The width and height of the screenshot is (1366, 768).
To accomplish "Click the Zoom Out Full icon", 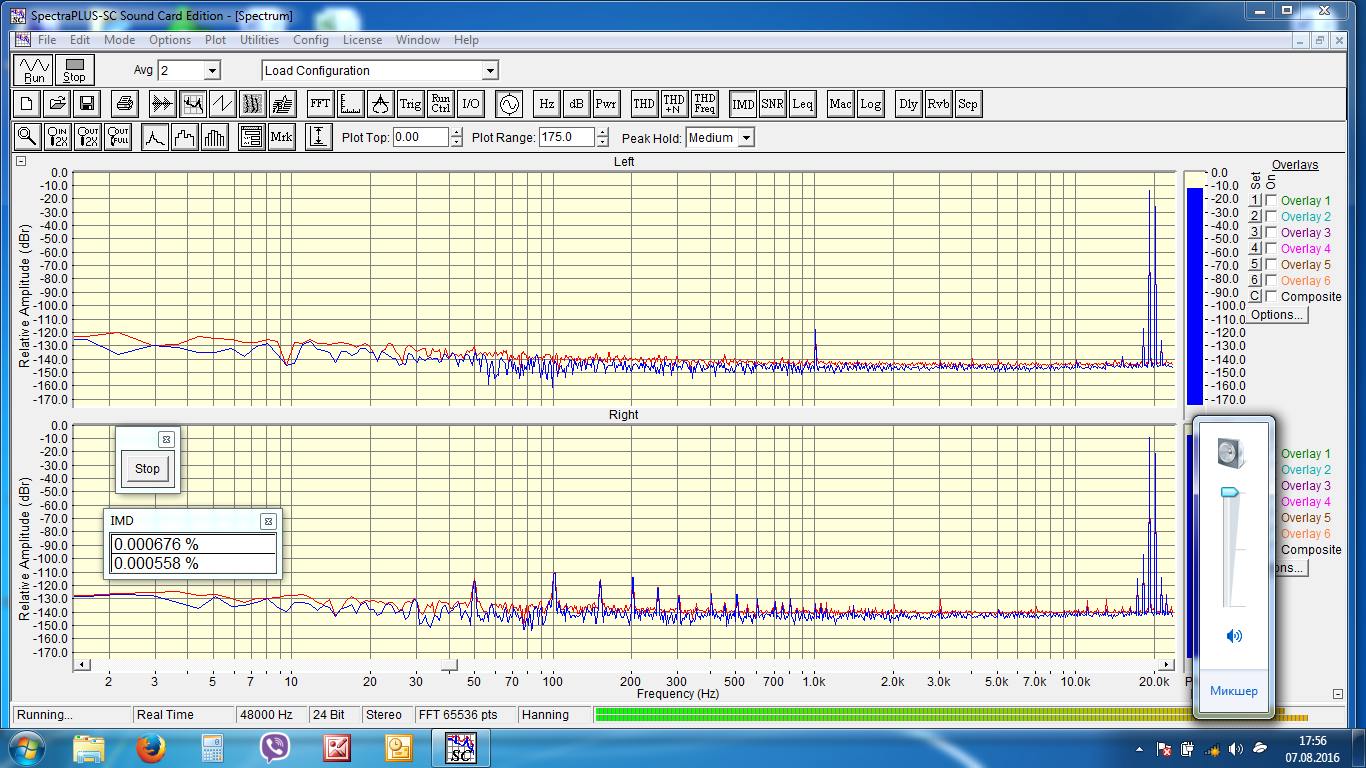I will 119,138.
